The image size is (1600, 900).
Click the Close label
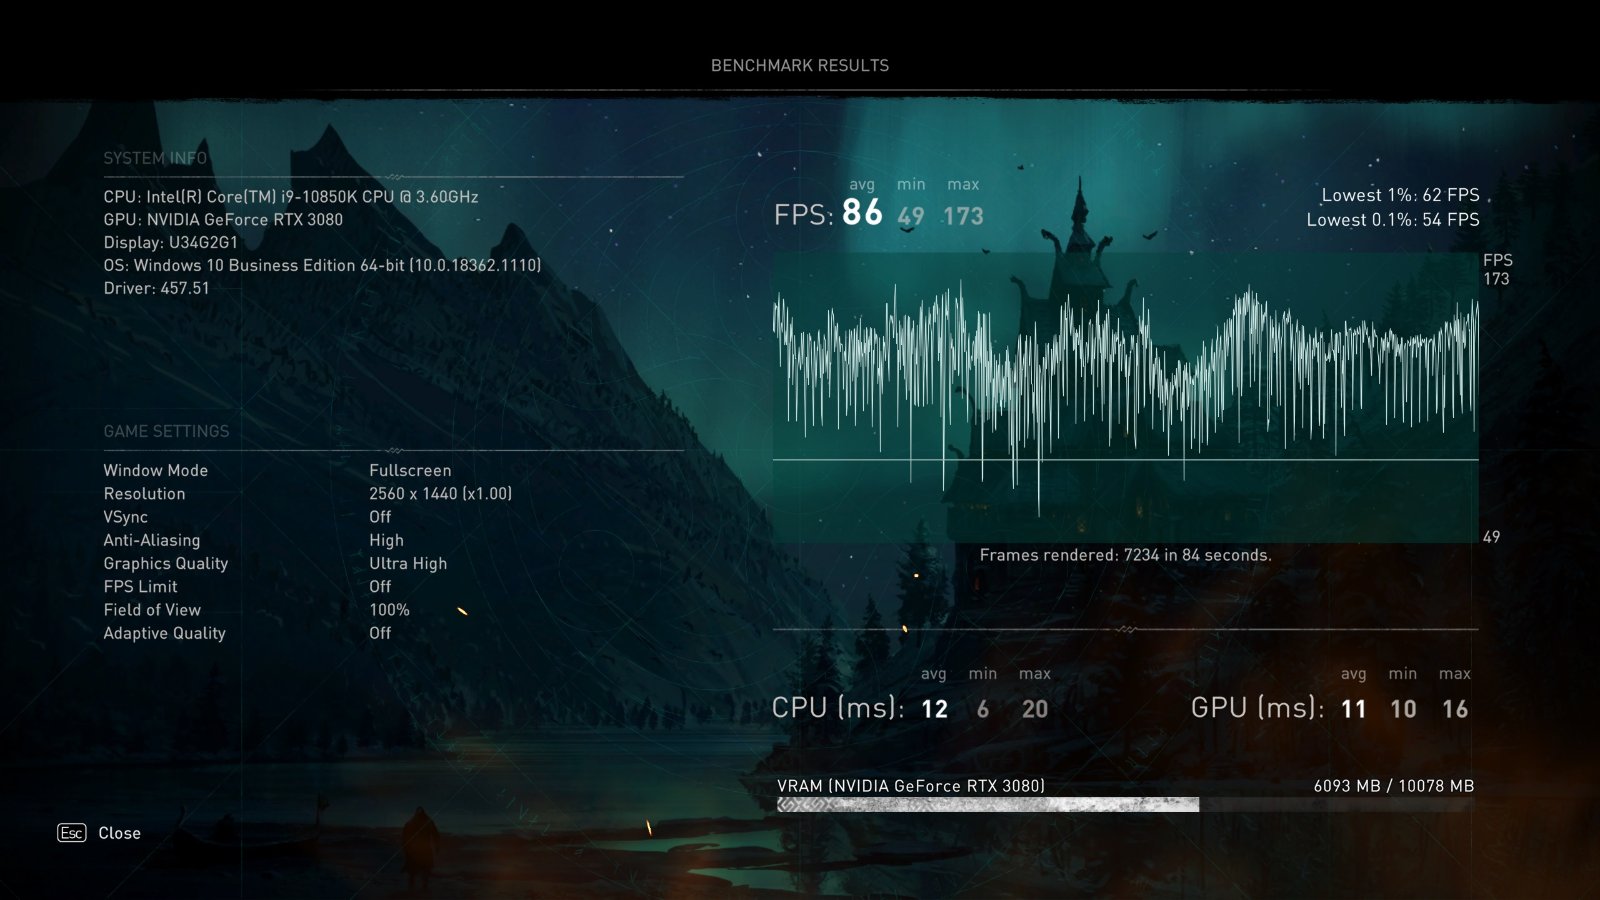tap(119, 833)
